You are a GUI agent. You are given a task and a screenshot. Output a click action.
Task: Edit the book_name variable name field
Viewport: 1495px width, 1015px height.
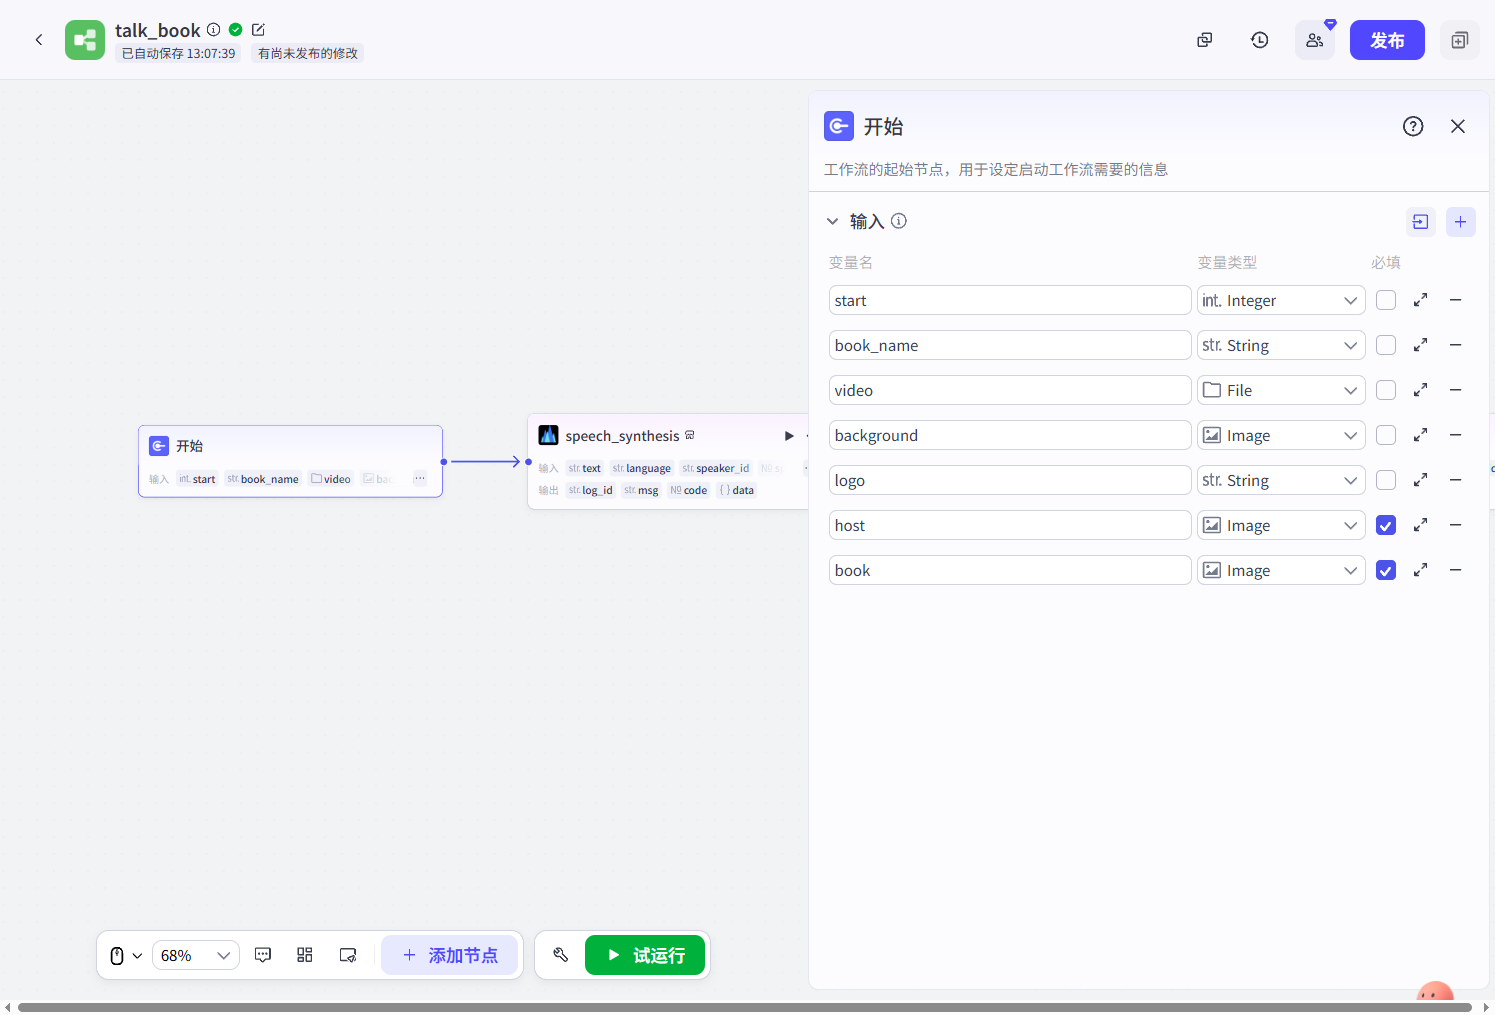pyautogui.click(x=1010, y=345)
